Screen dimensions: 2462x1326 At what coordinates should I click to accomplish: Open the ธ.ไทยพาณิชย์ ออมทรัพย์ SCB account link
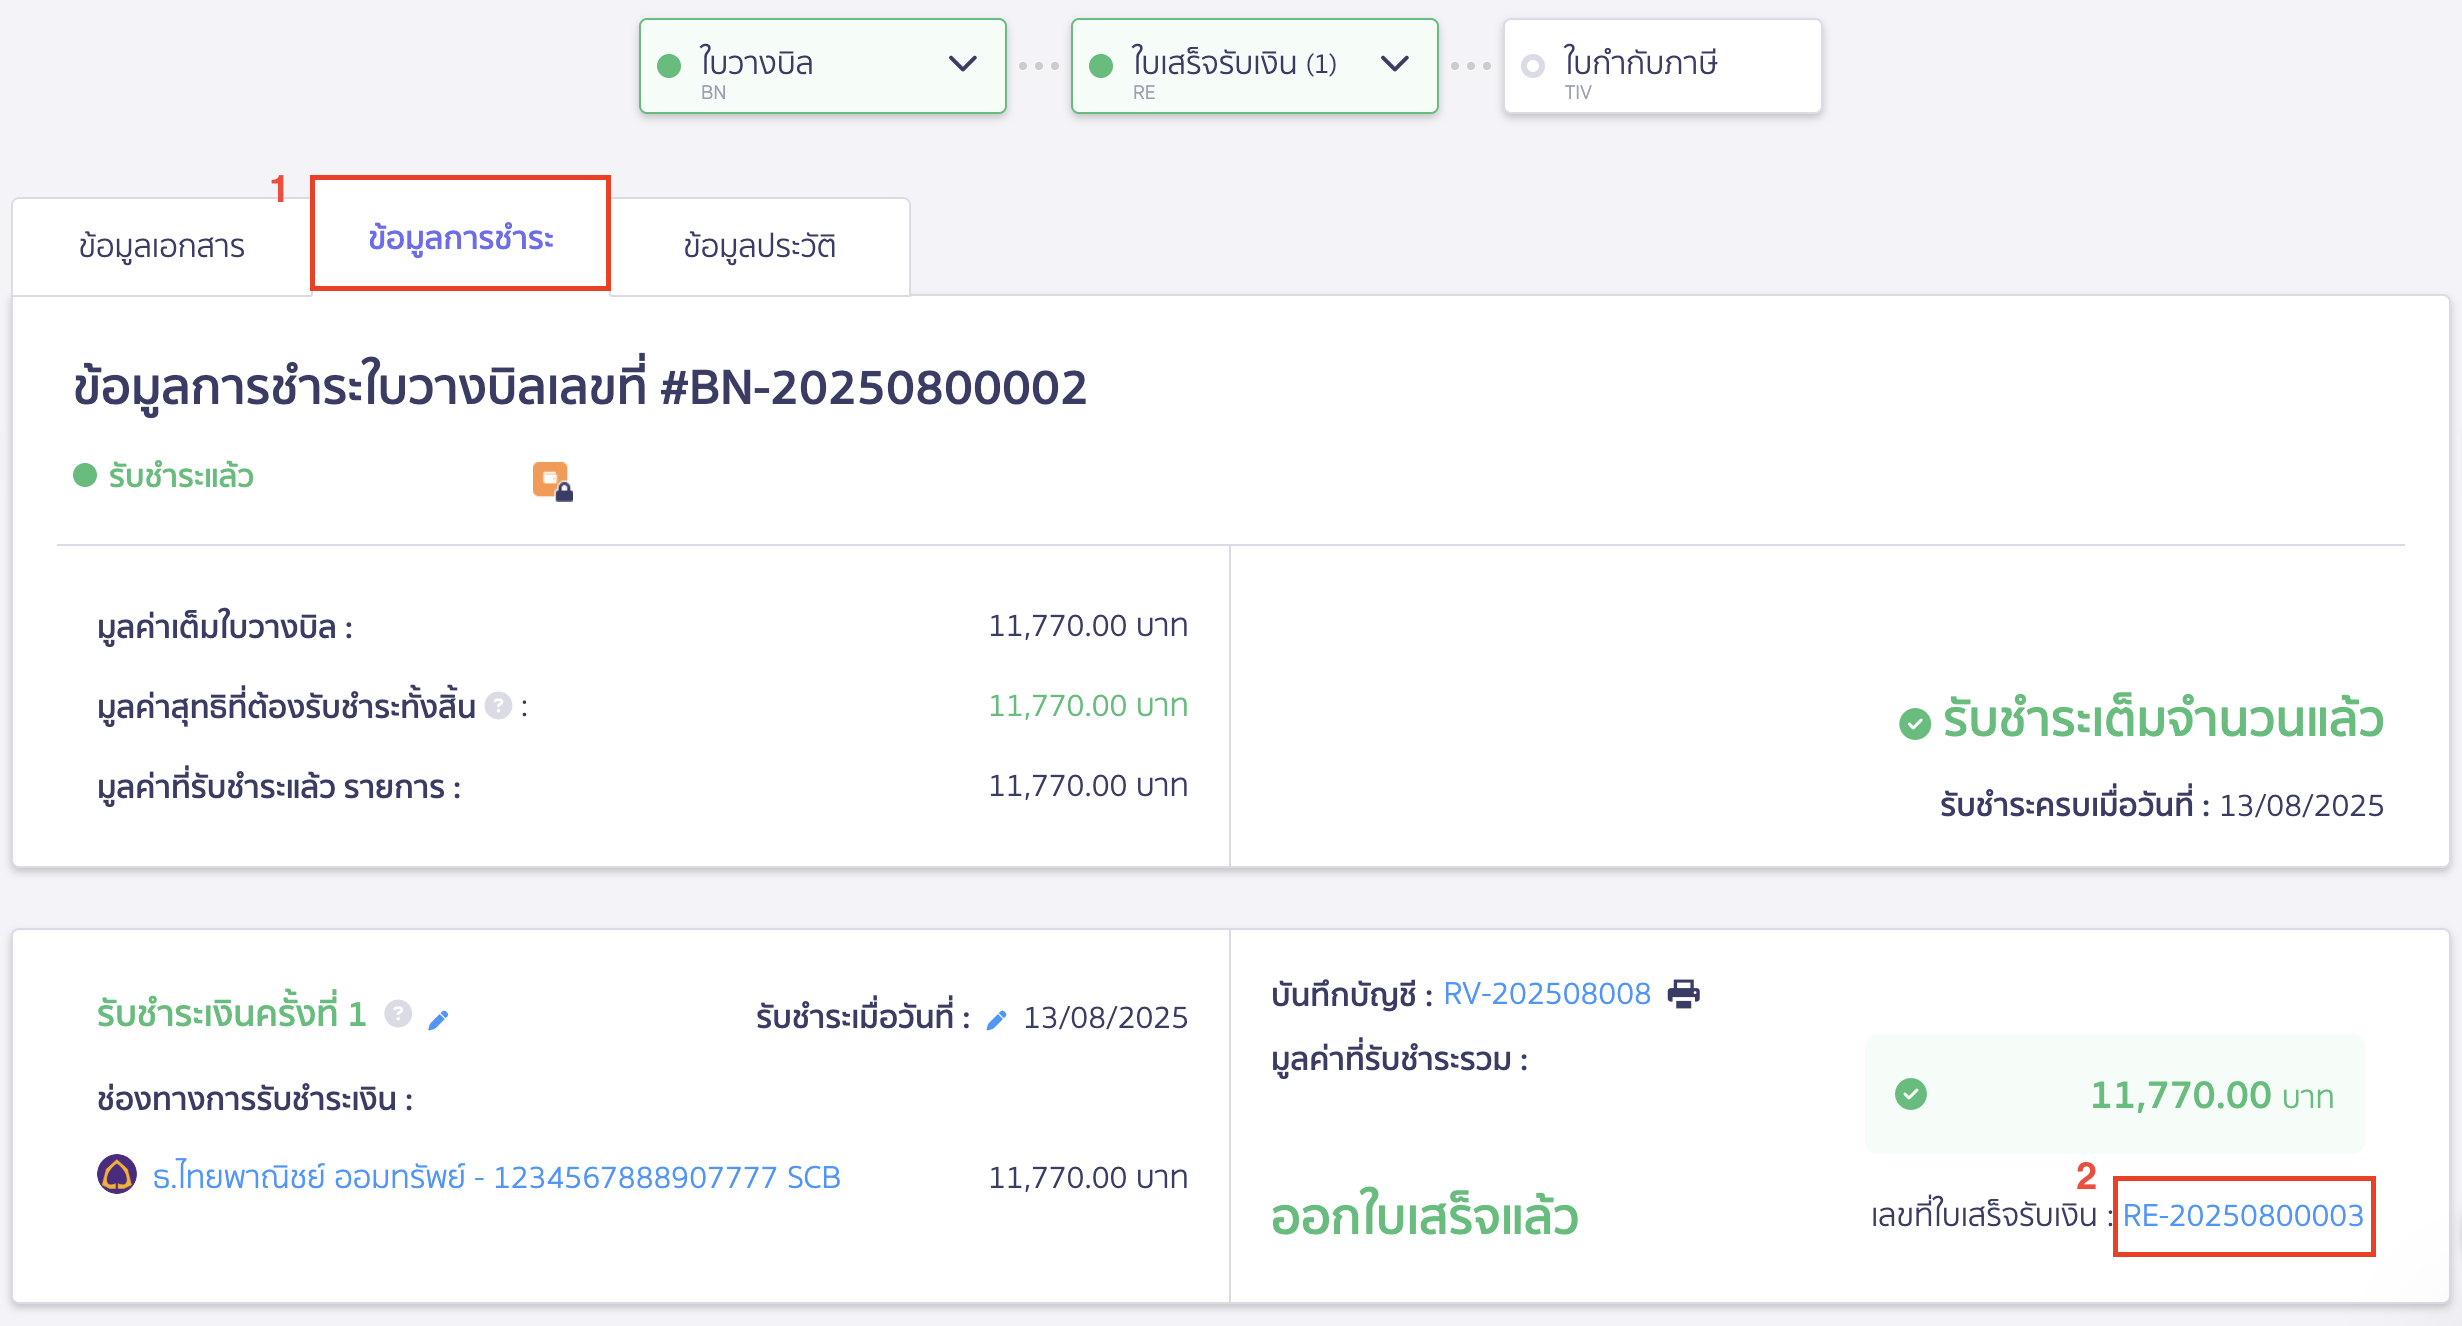click(496, 1177)
